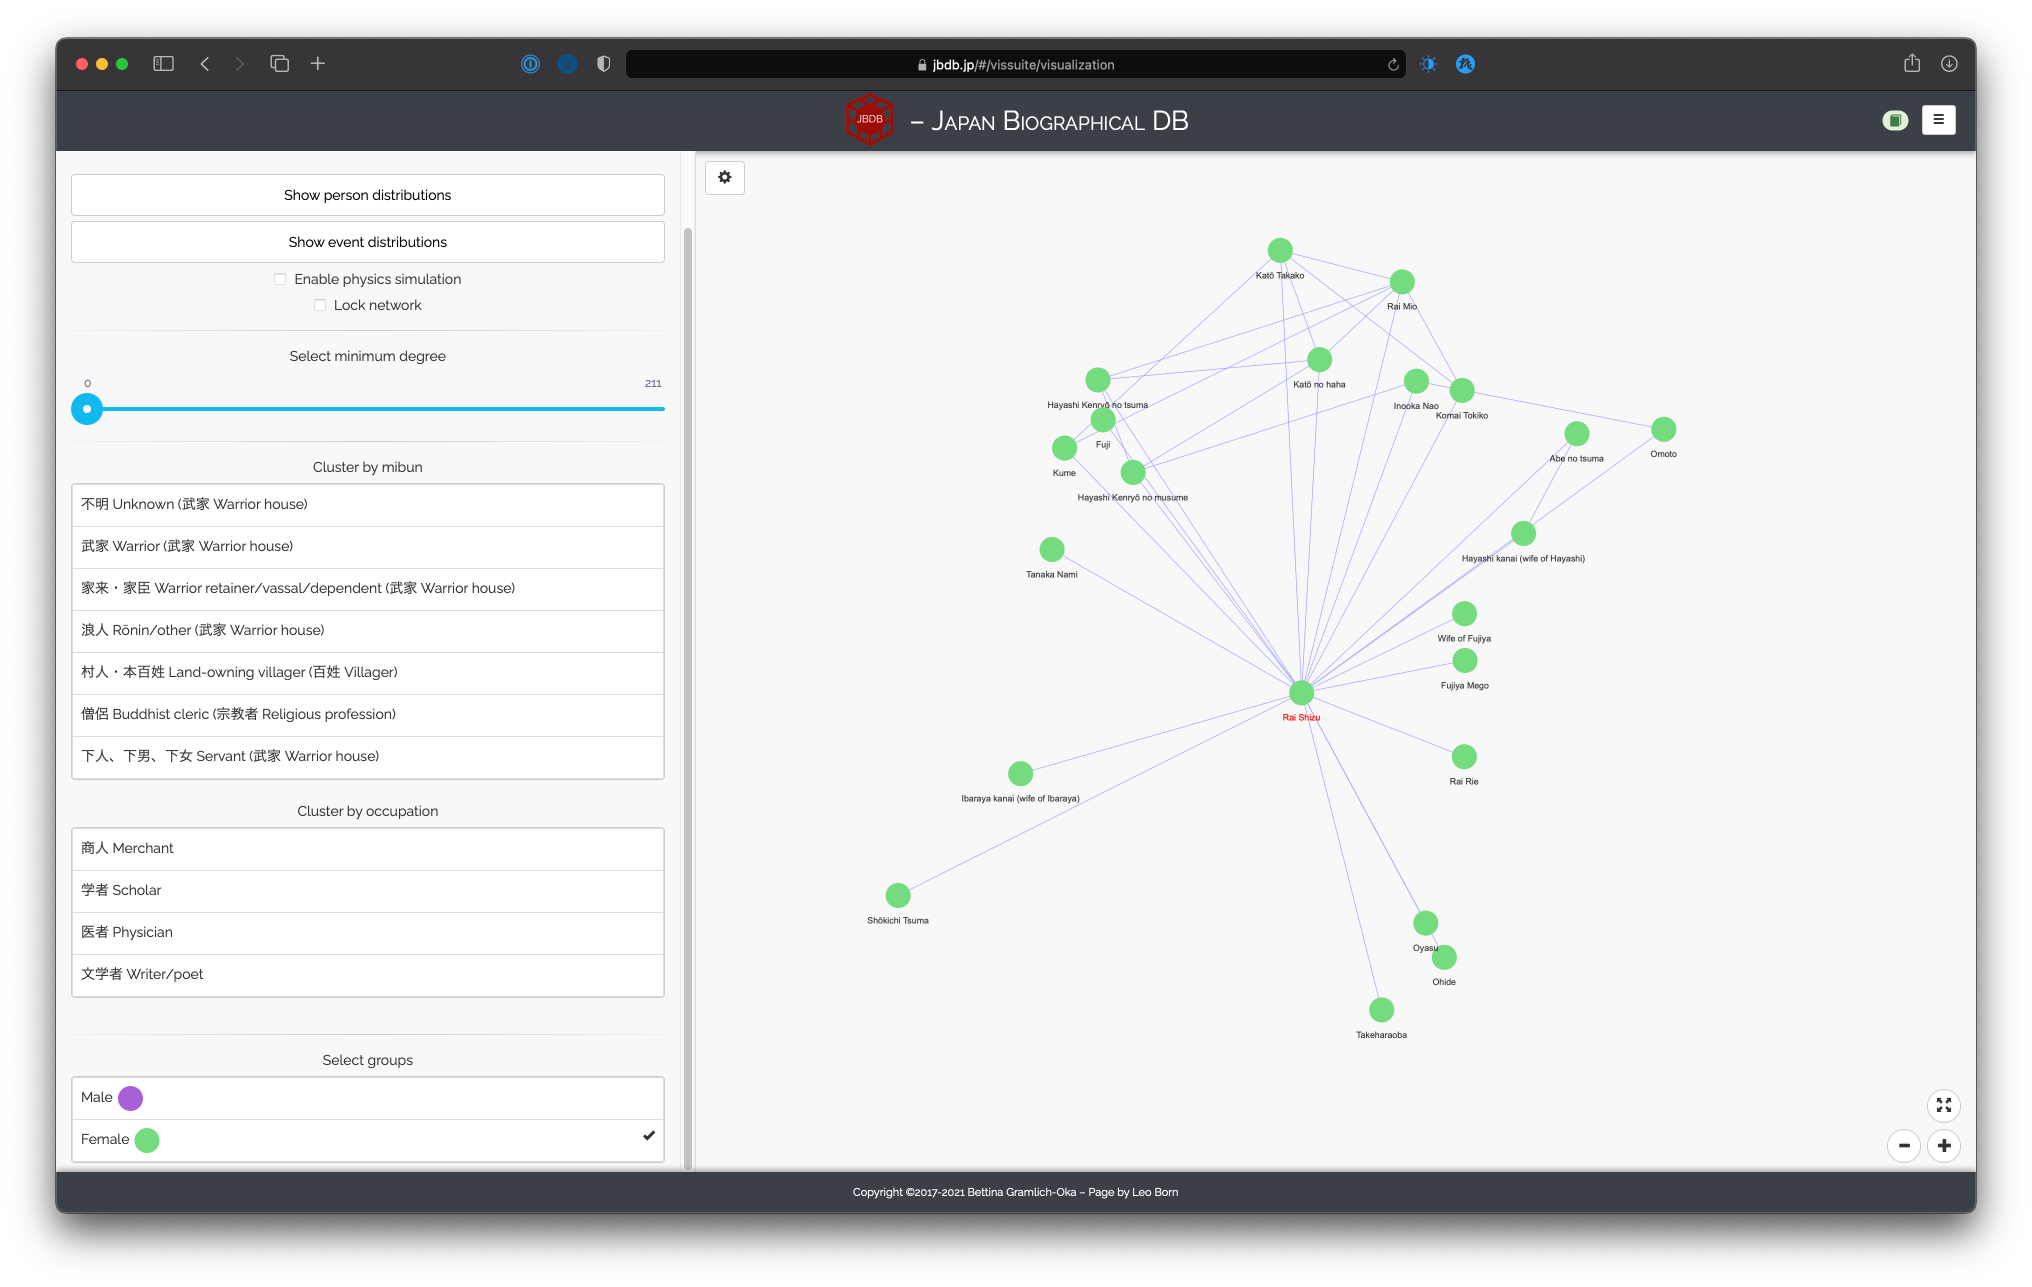Show event distributions
Image resolution: width=2032 pixels, height=1287 pixels.
point(368,242)
